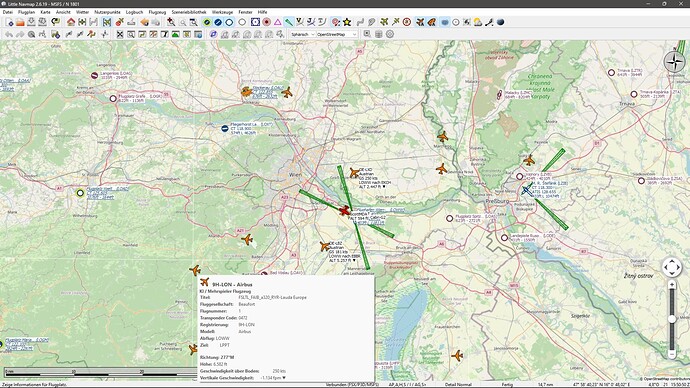690x388 pixels.
Task: Open the Datei menu
Action: tap(7, 12)
